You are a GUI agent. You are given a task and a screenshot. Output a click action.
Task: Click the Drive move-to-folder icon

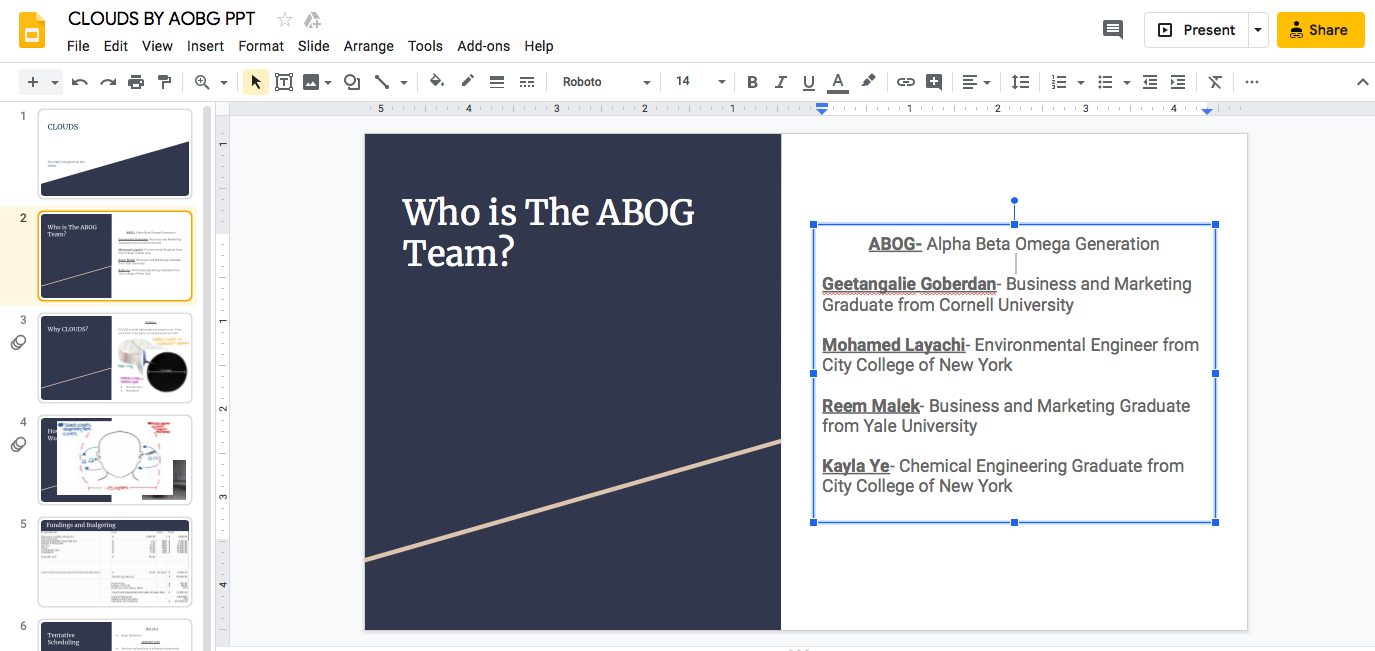tap(313, 19)
